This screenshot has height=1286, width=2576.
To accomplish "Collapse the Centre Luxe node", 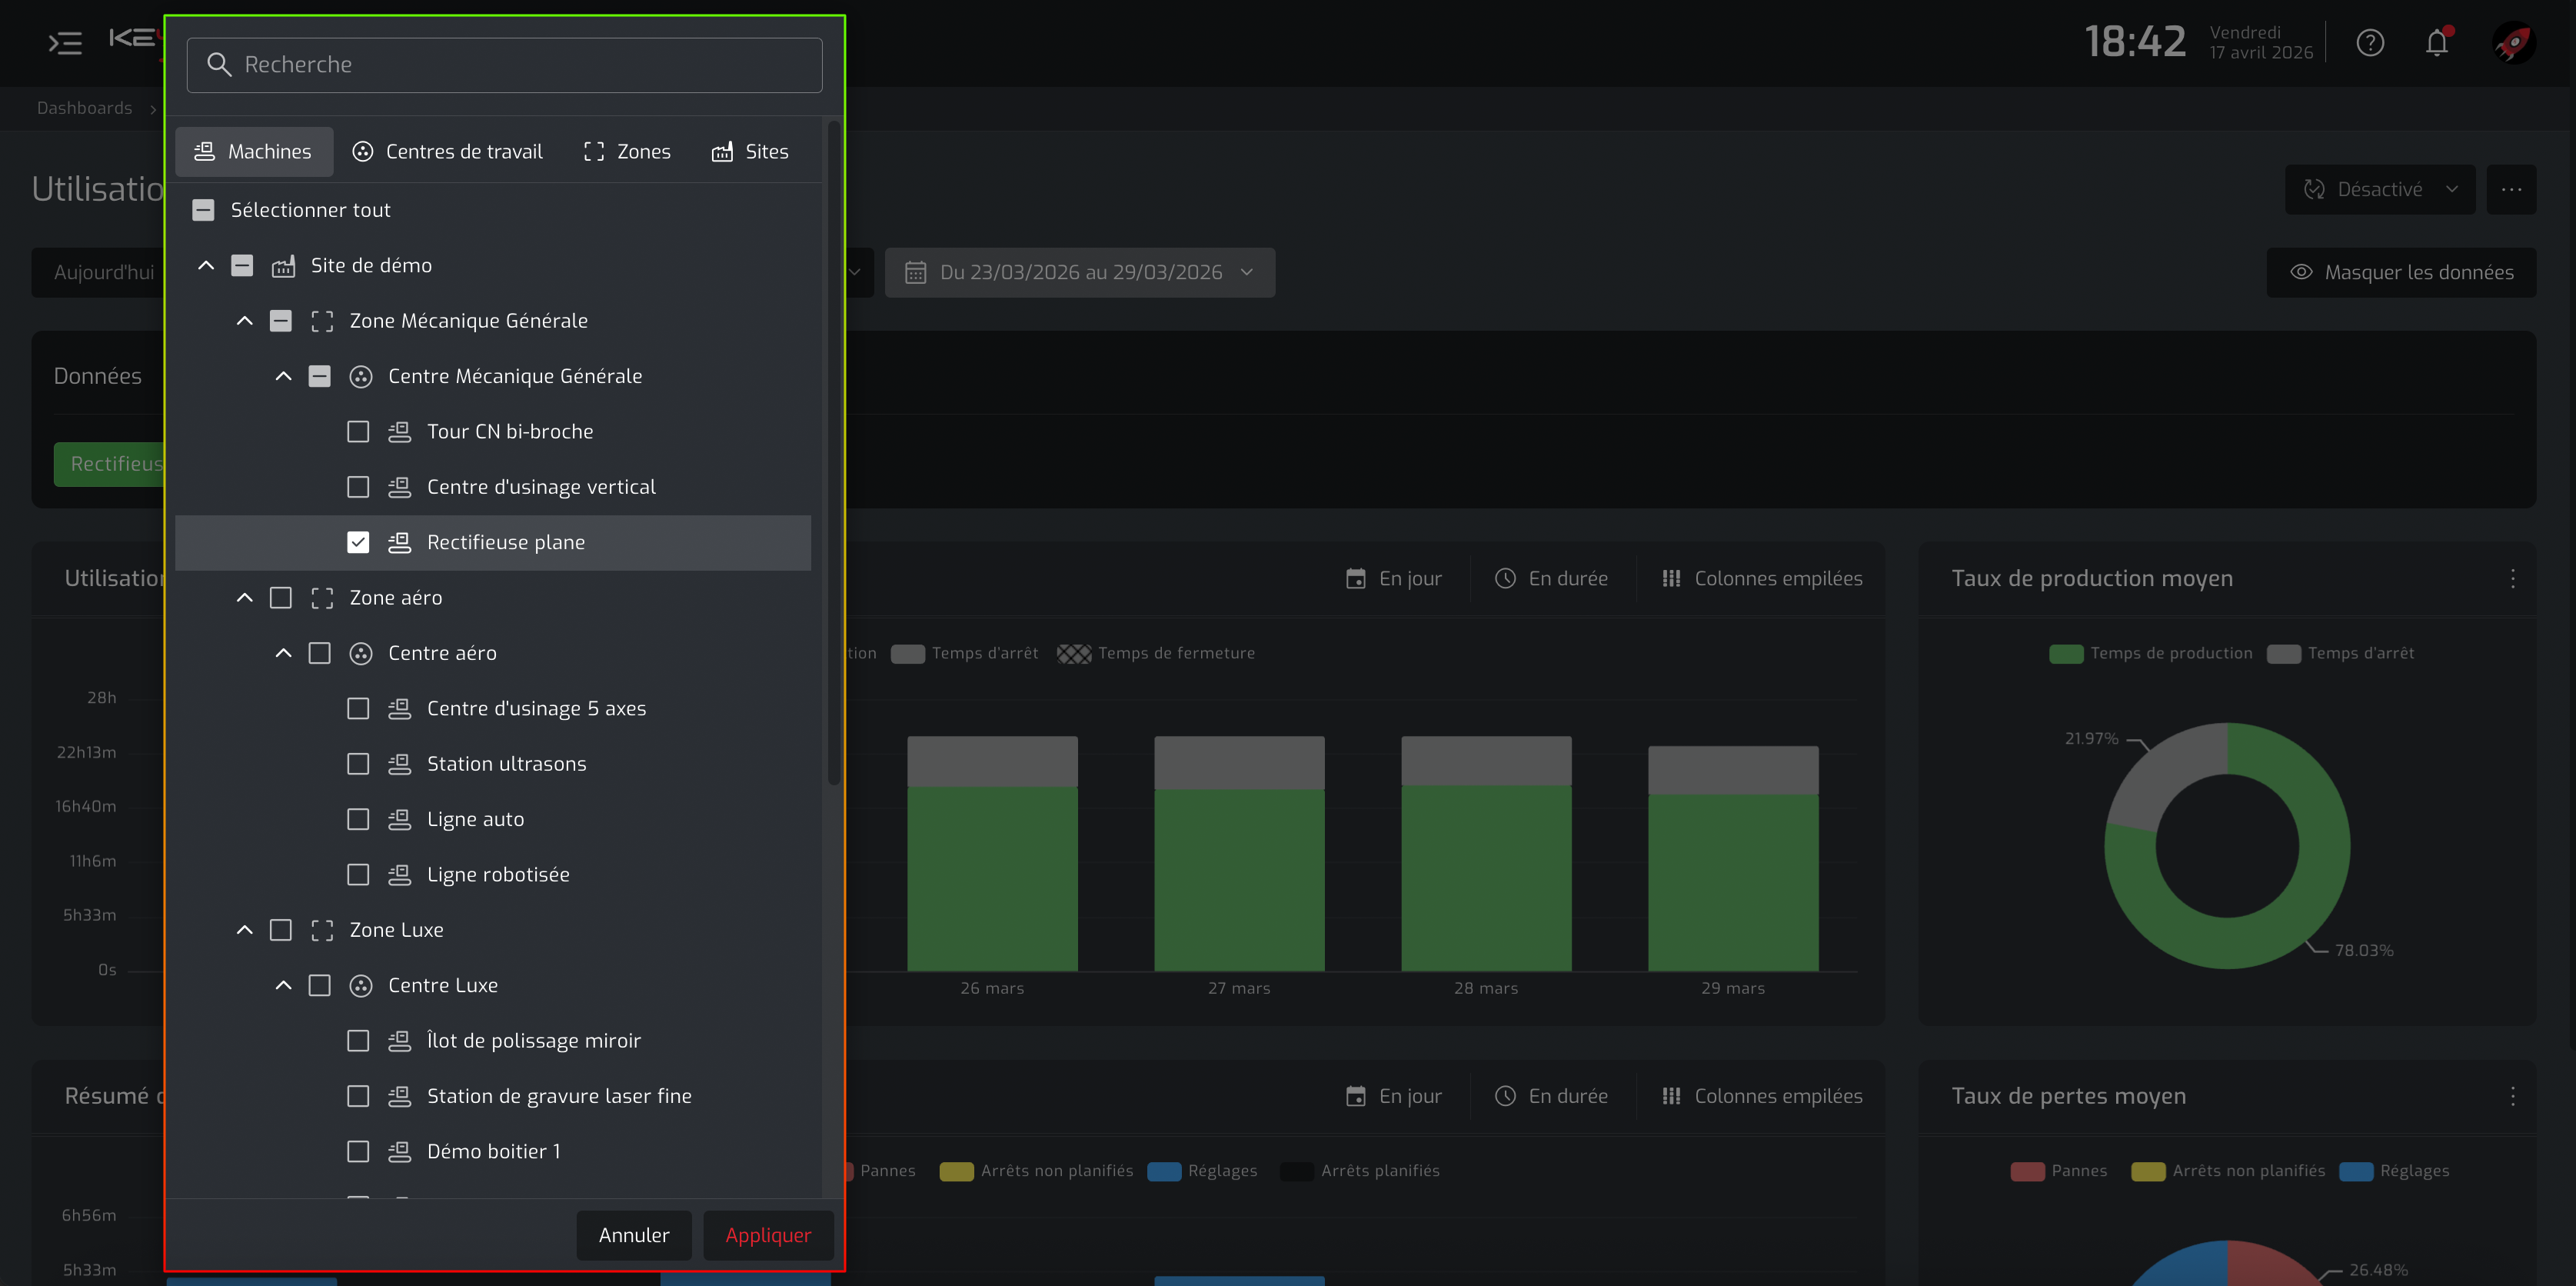I will click(284, 986).
